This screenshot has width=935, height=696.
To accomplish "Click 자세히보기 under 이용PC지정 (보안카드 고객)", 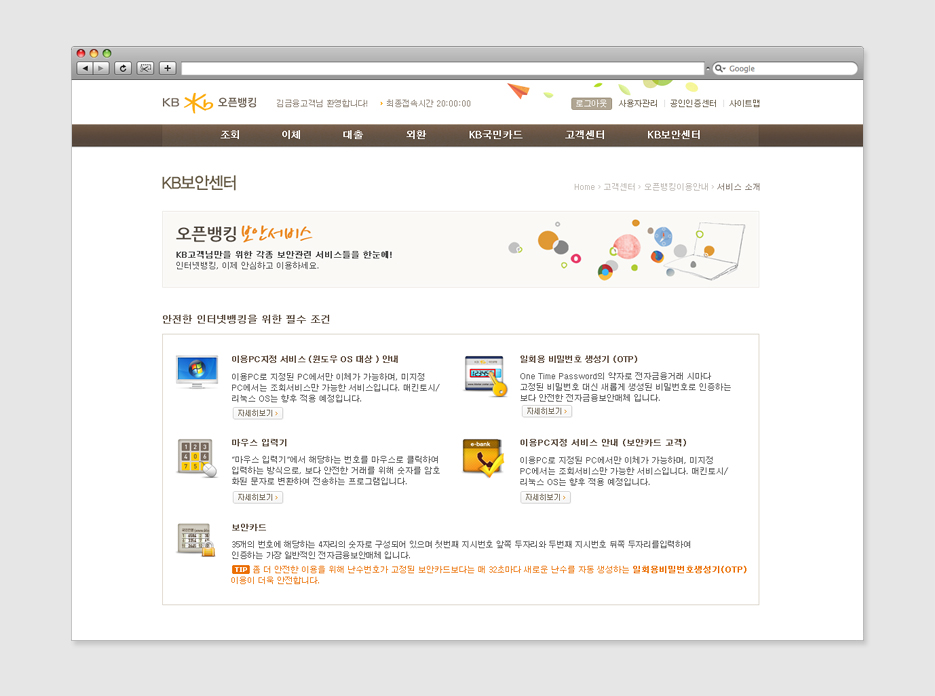I will point(545,497).
